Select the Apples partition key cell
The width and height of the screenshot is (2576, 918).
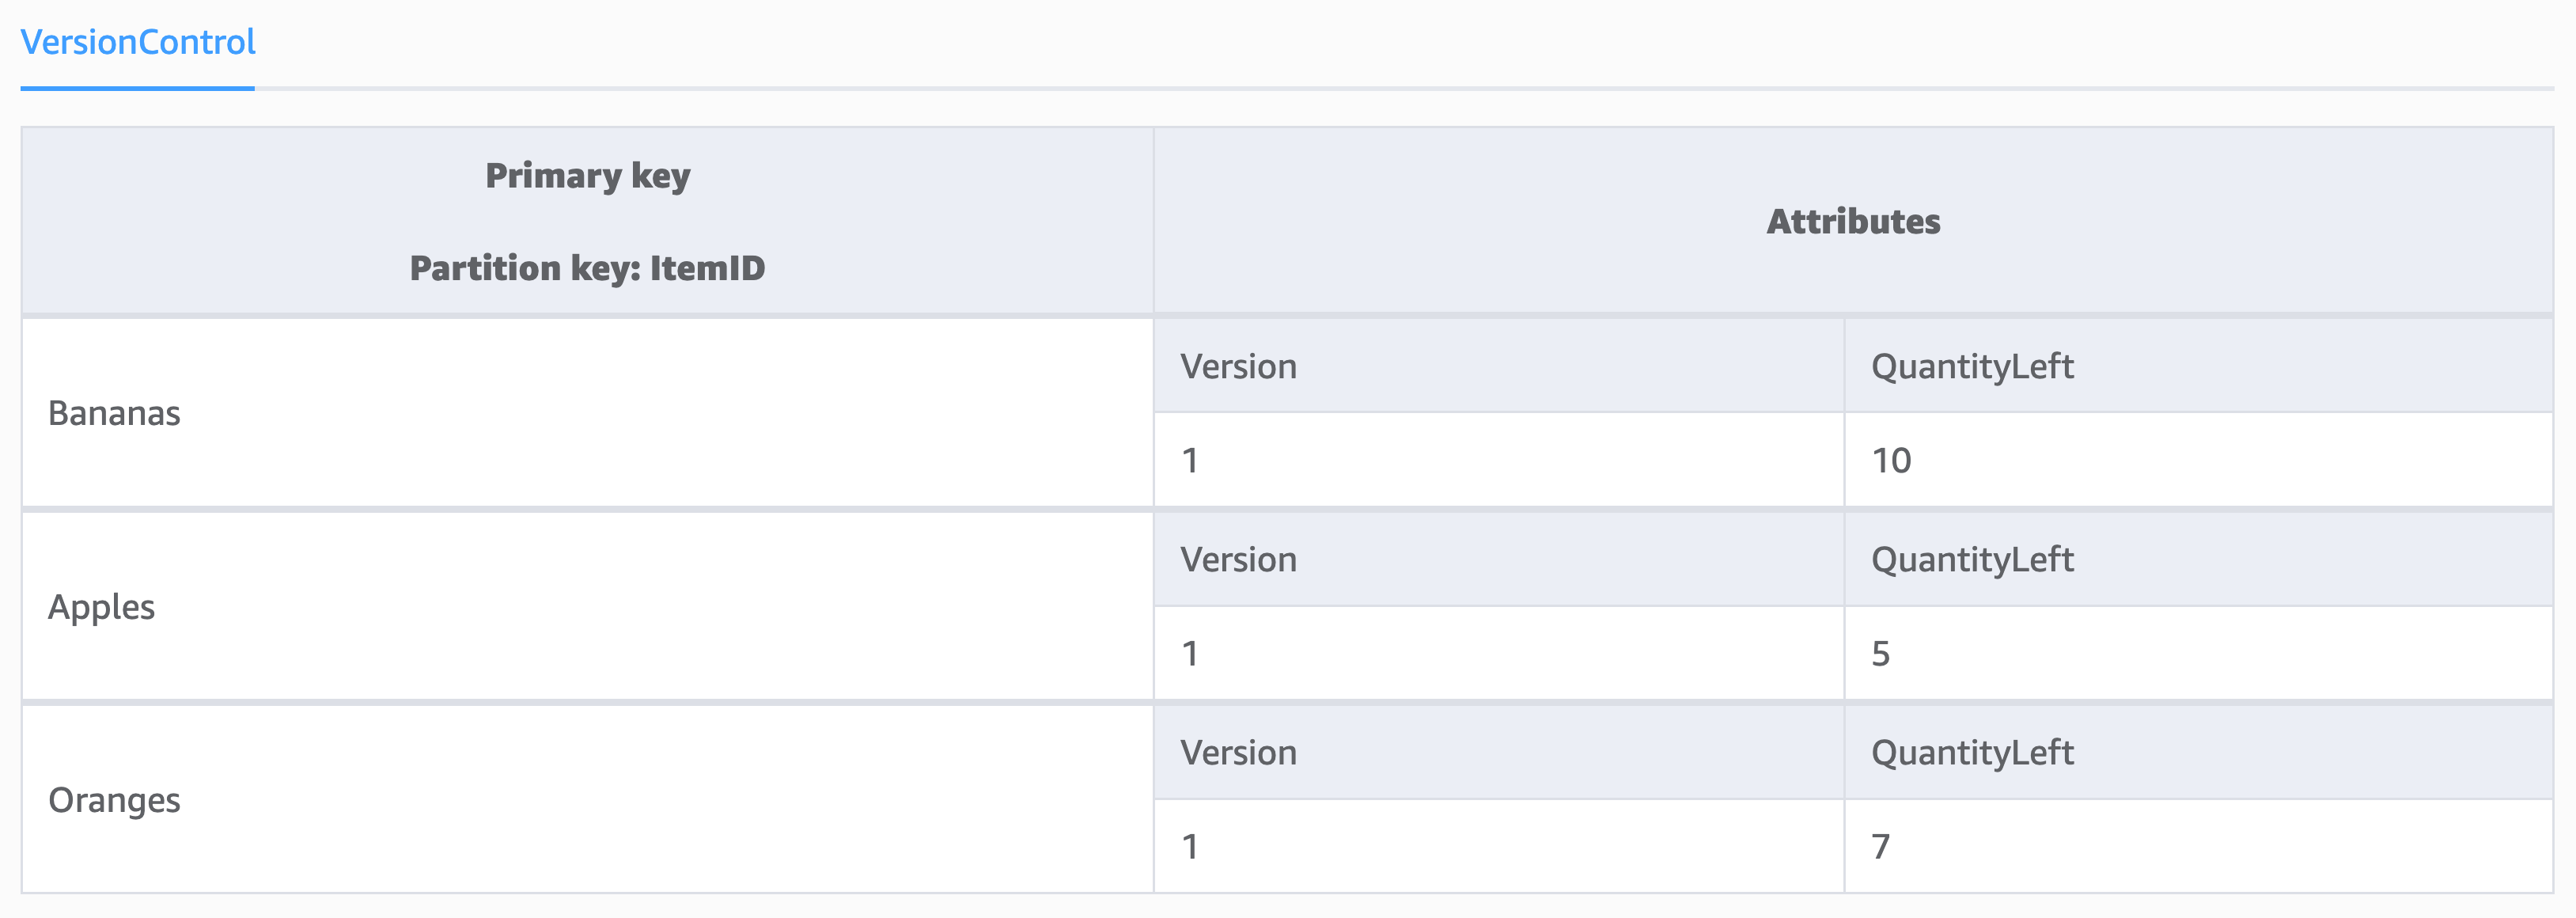tap(102, 606)
